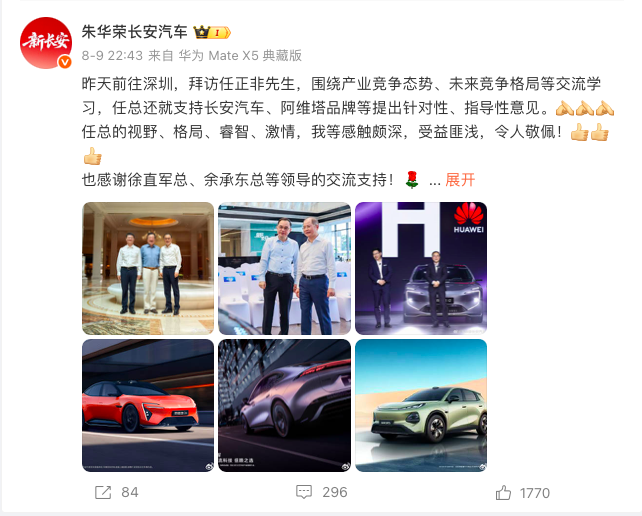The width and height of the screenshot is (642, 516).
Task: Click the 8-9 22:43 post timestamp
Action: pyautogui.click(x=112, y=55)
